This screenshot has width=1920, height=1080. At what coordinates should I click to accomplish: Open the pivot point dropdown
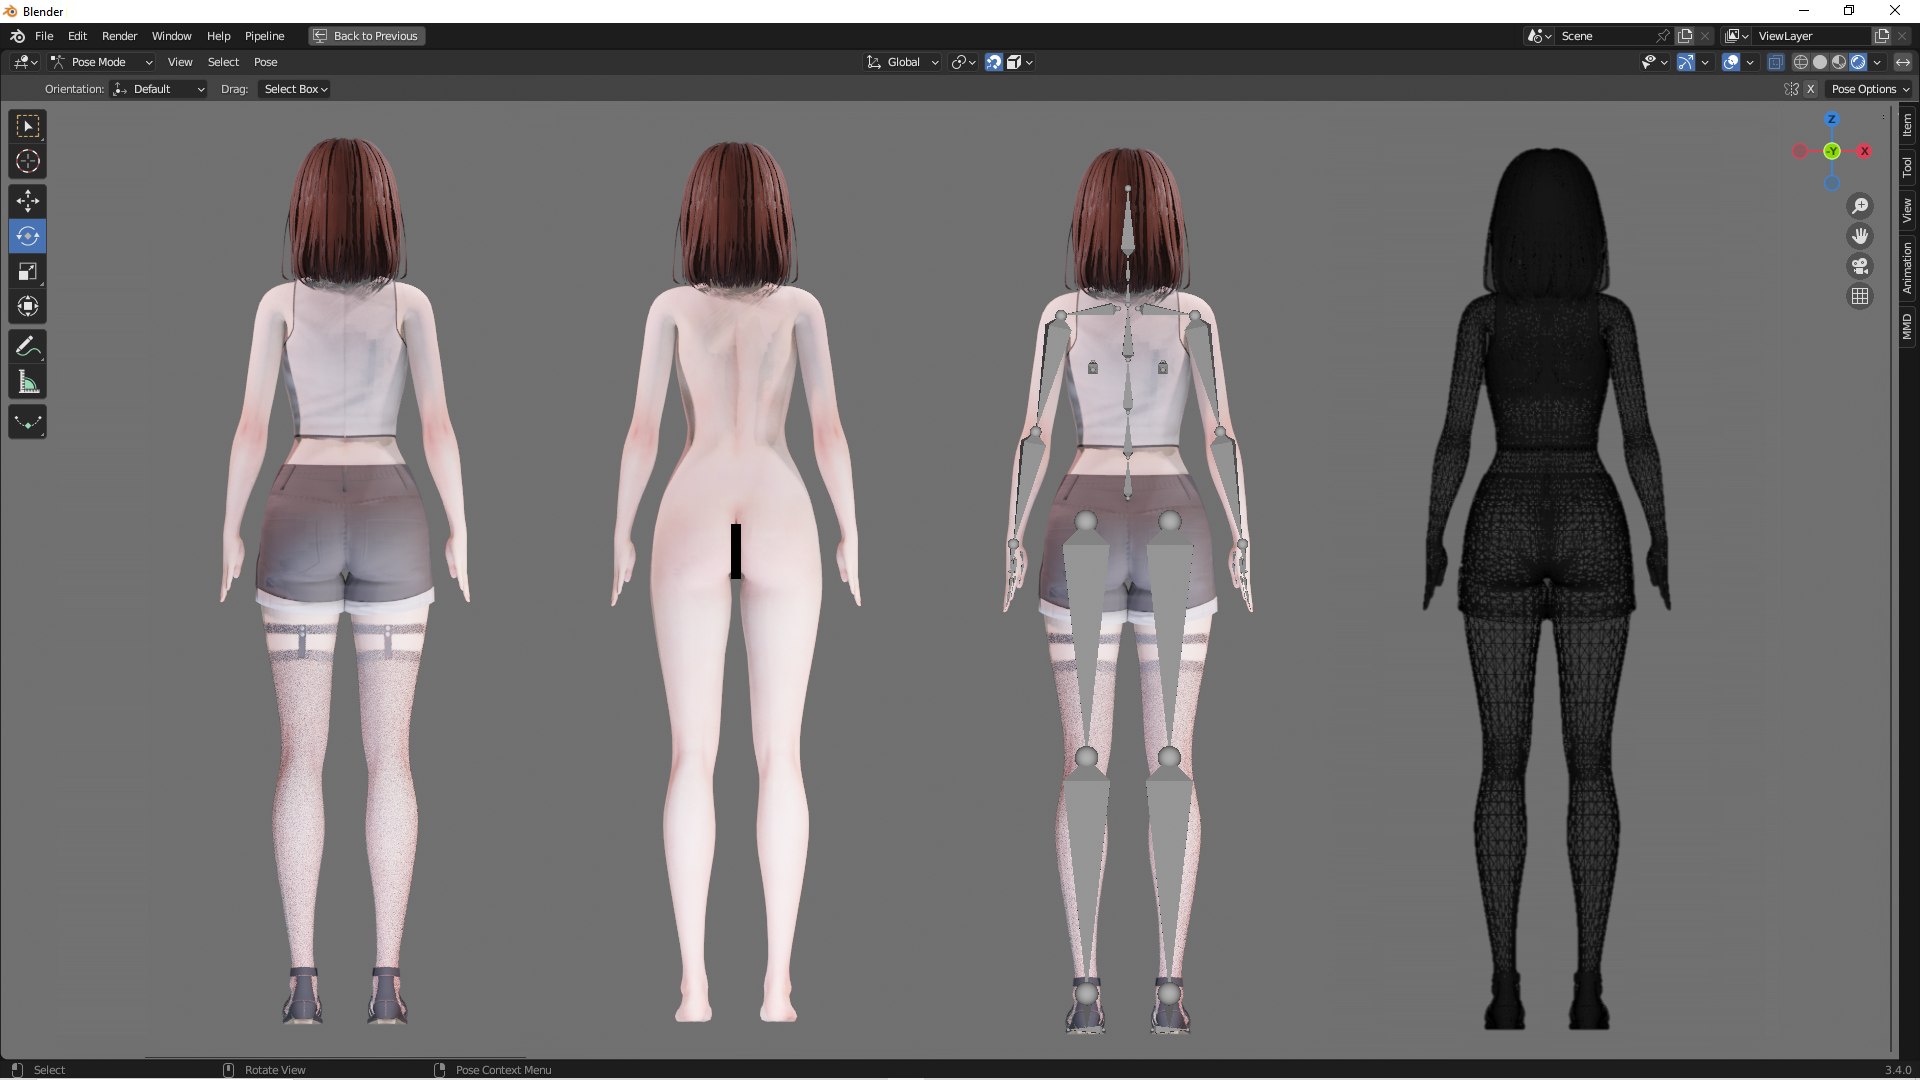964,62
